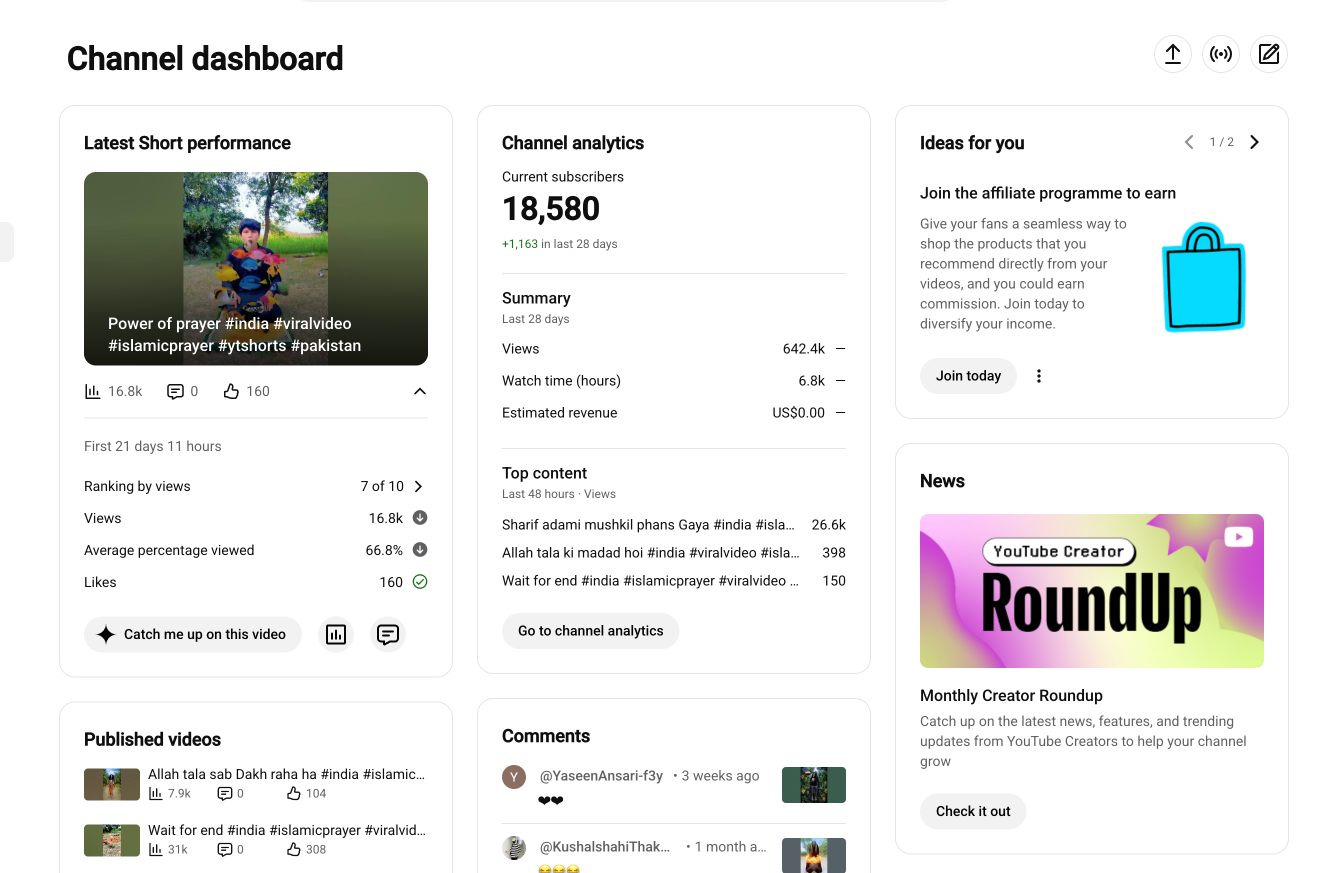Open top content 'Allah tala ki madad hoi'
Screen dimensions: 1339x873
coord(651,552)
